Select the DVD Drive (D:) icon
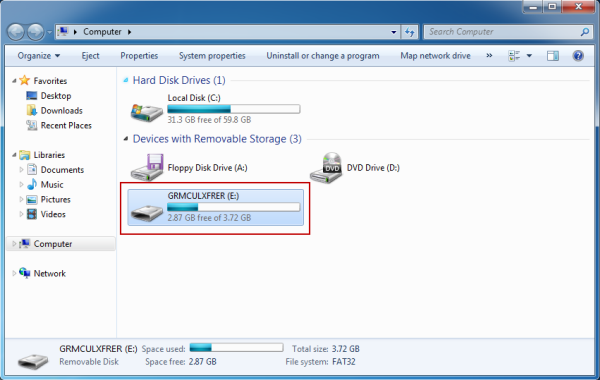The width and height of the screenshot is (600, 380). click(326, 168)
